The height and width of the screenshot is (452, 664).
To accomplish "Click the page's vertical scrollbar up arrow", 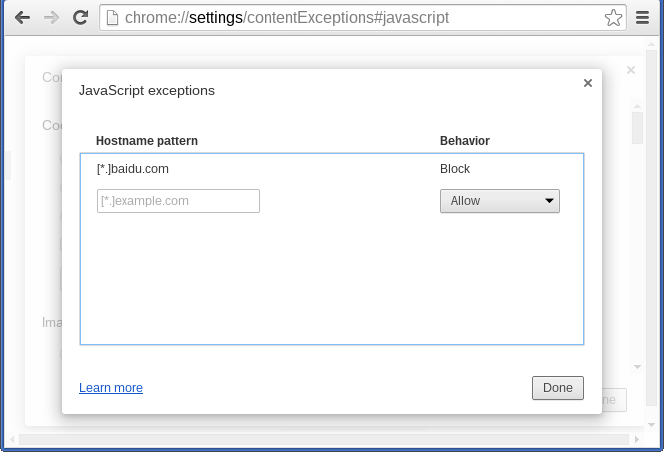I will (x=651, y=44).
